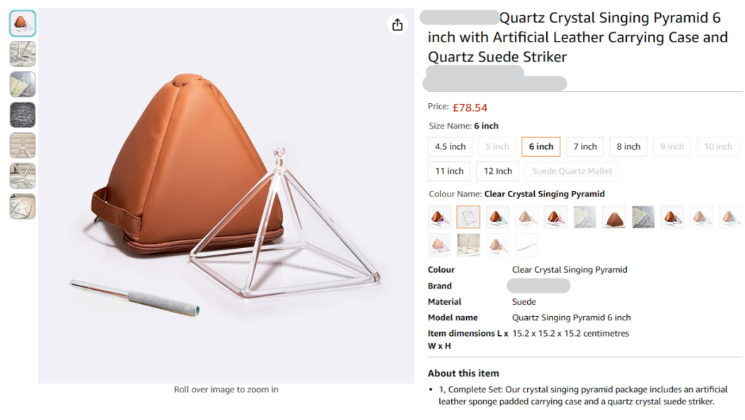Select the 11 inch size option
The width and height of the screenshot is (745, 420).
coord(449,171)
